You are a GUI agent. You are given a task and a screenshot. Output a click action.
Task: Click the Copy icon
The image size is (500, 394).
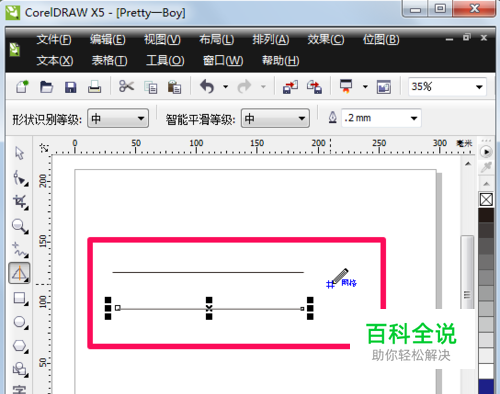click(x=151, y=87)
